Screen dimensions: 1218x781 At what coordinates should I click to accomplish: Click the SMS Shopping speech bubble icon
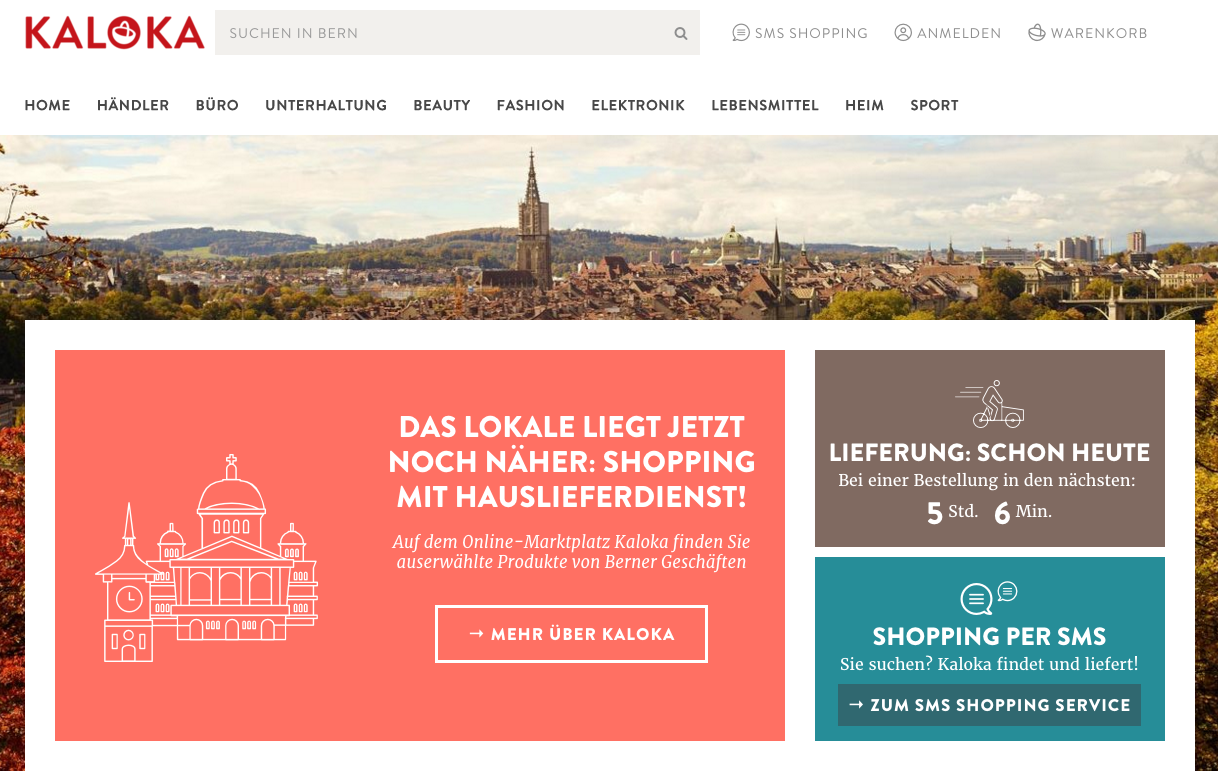[741, 33]
